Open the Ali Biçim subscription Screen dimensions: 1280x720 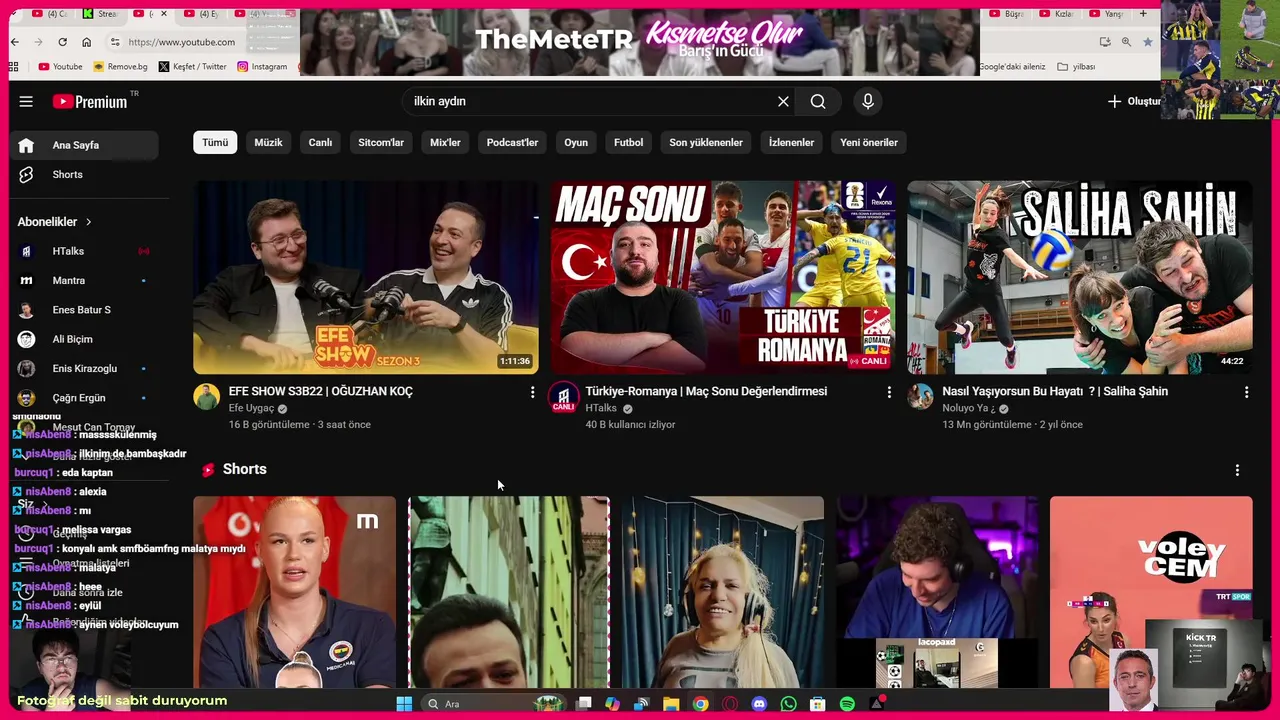tap(84, 339)
